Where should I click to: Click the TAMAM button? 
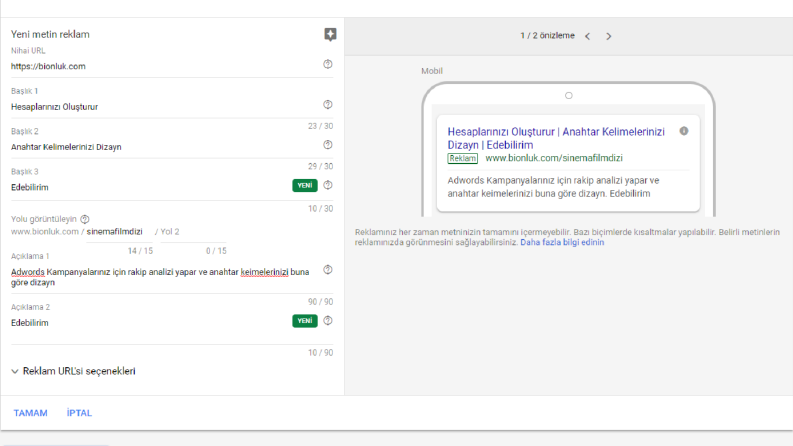coord(30,413)
